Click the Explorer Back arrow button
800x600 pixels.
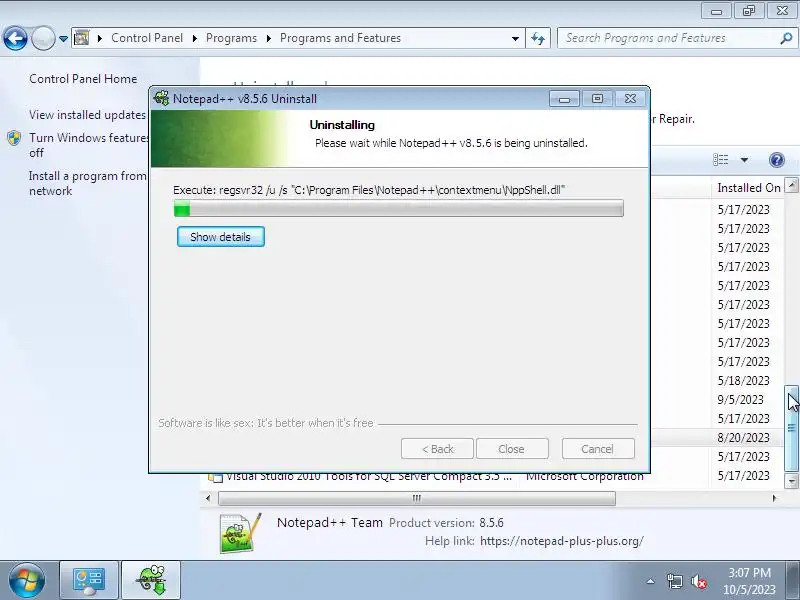[x=15, y=38]
